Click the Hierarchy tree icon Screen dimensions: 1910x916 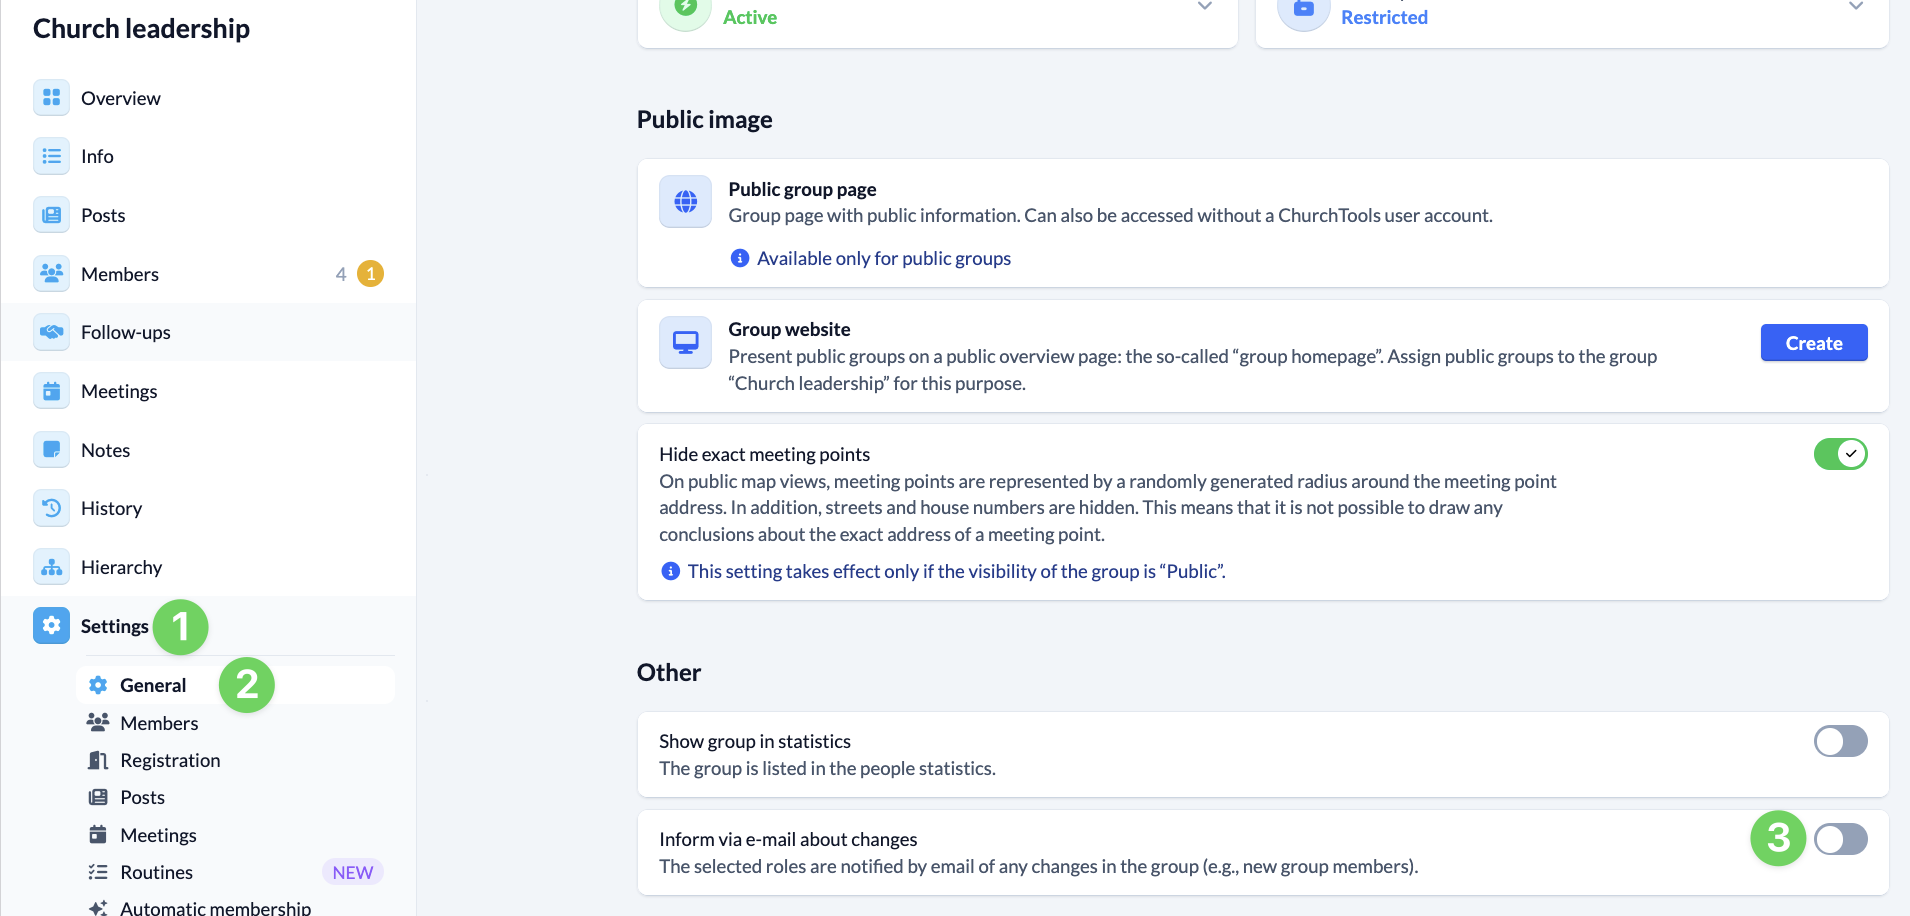[51, 567]
